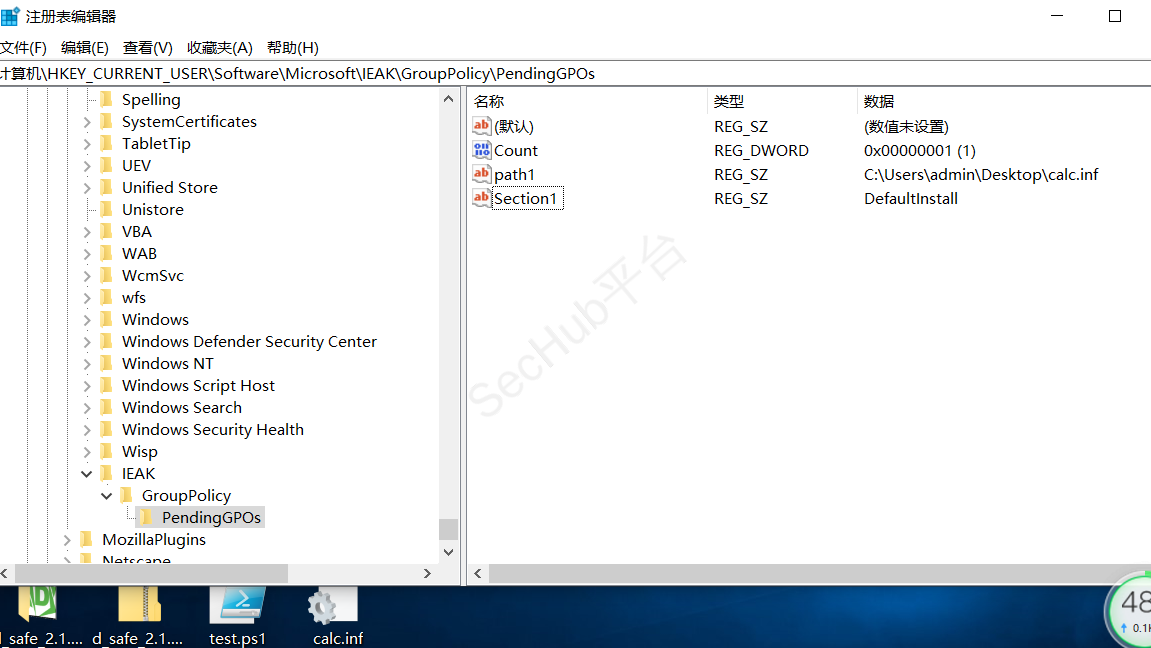1151x648 pixels.
Task: Maximize the Registry Editor window
Action: [x=1115, y=16]
